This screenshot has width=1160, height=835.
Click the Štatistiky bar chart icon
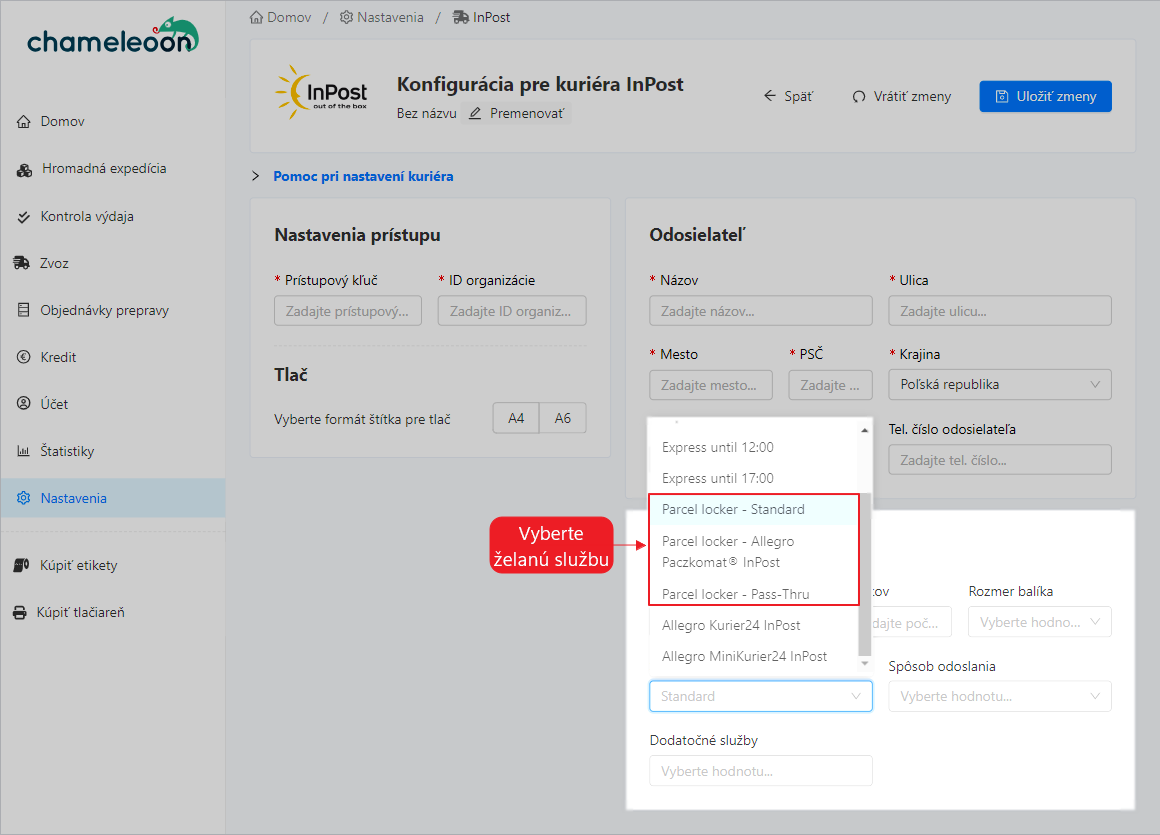pyautogui.click(x=24, y=451)
